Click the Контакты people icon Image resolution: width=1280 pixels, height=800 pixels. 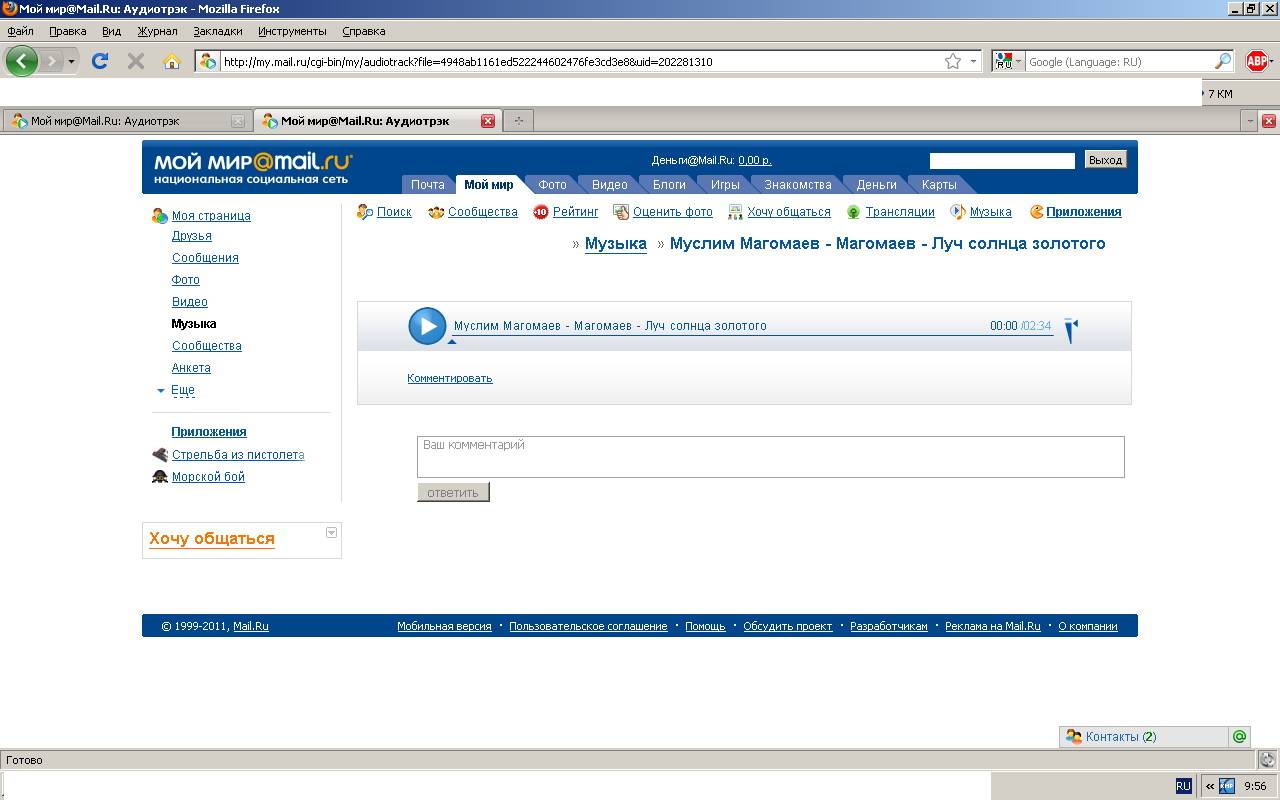pyautogui.click(x=1074, y=736)
